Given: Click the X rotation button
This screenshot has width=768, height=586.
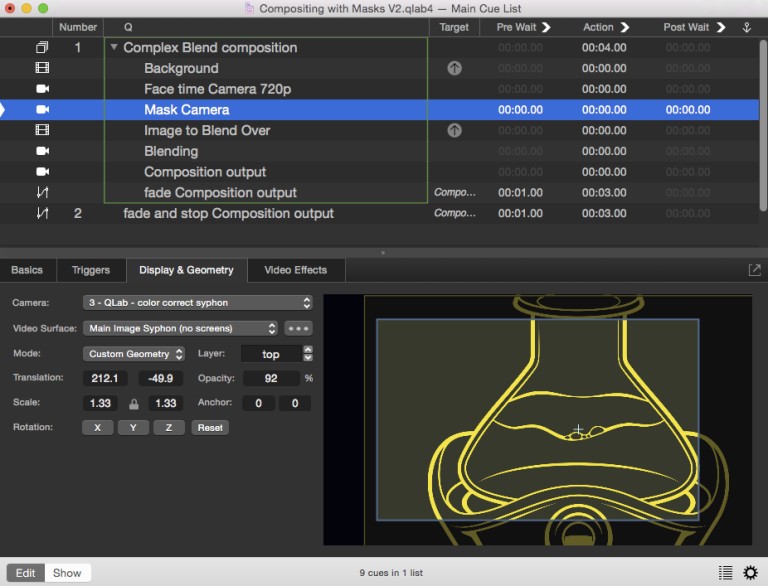Looking at the screenshot, I should coord(97,427).
